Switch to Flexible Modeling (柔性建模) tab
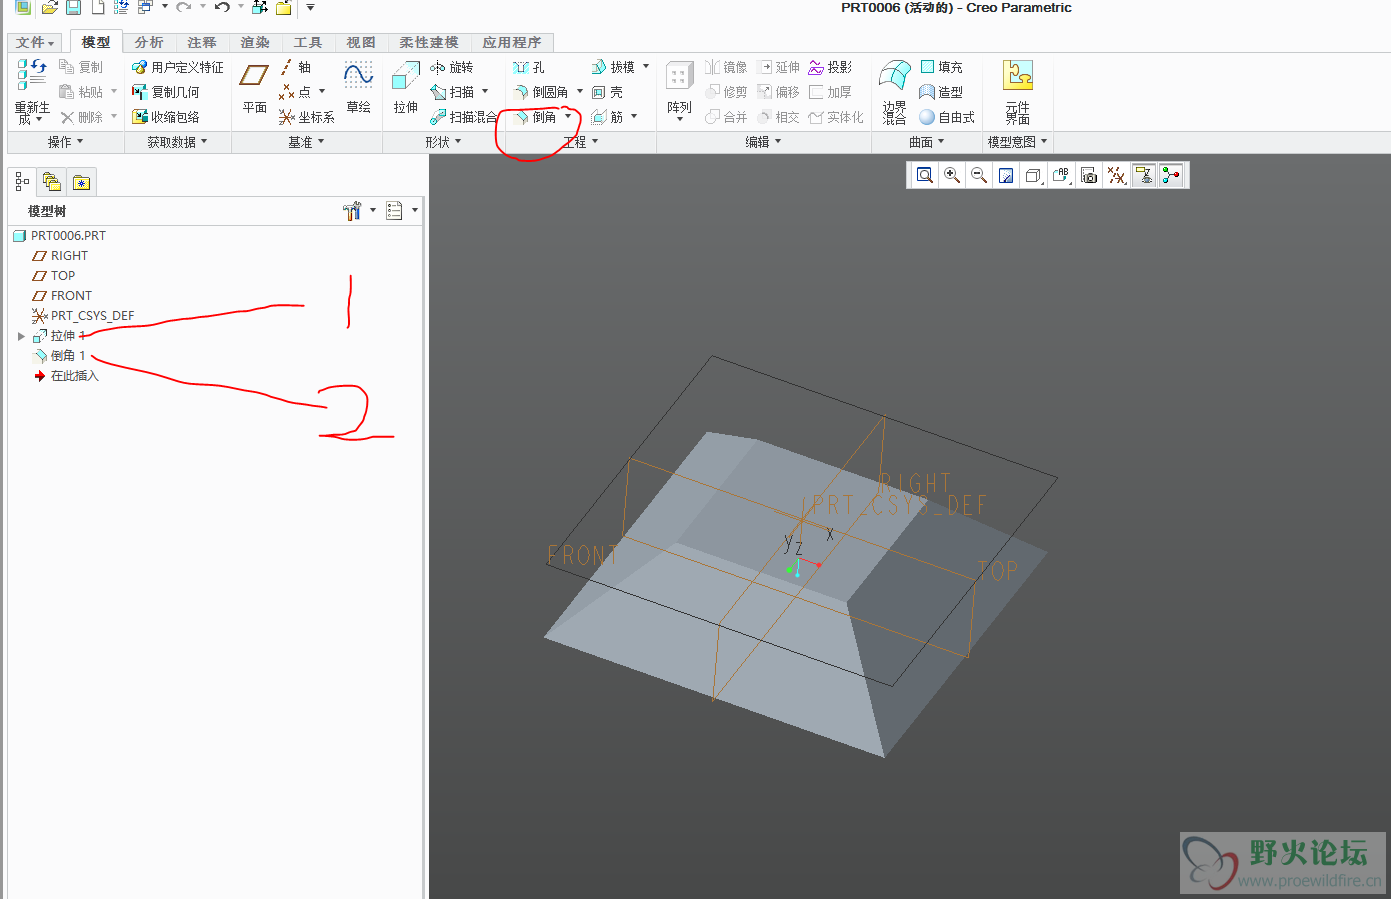The width and height of the screenshot is (1391, 899). coord(429,42)
